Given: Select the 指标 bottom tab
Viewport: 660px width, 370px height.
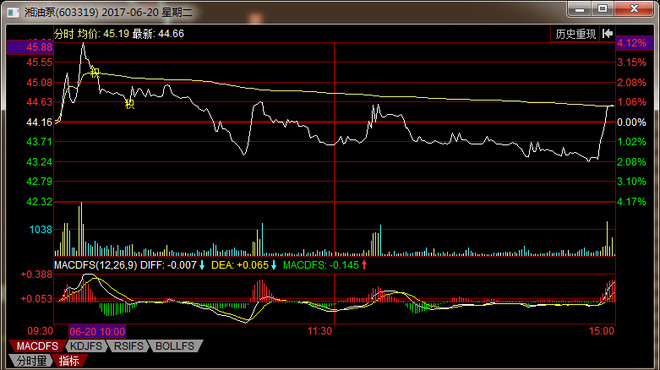Looking at the screenshot, I should [69, 360].
